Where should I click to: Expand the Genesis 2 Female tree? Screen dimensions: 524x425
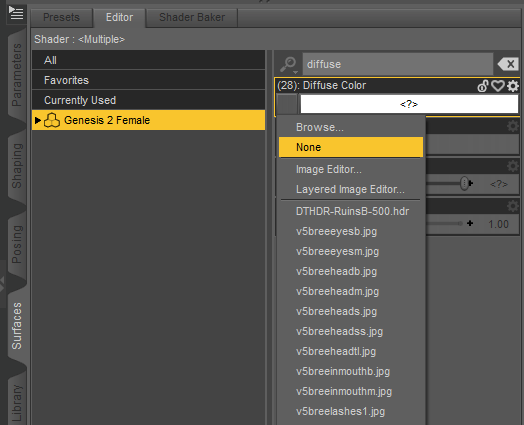(37, 120)
